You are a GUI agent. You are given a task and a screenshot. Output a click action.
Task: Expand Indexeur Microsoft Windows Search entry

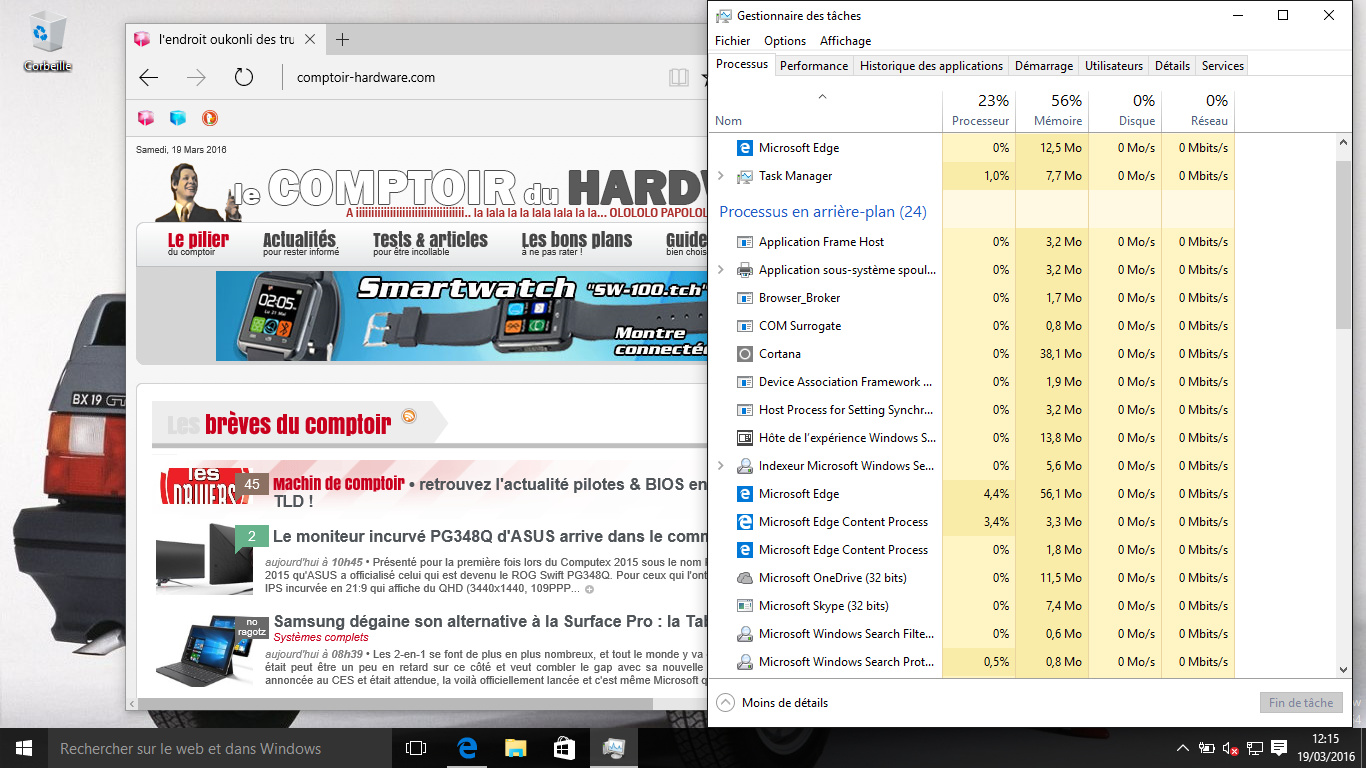click(x=721, y=466)
